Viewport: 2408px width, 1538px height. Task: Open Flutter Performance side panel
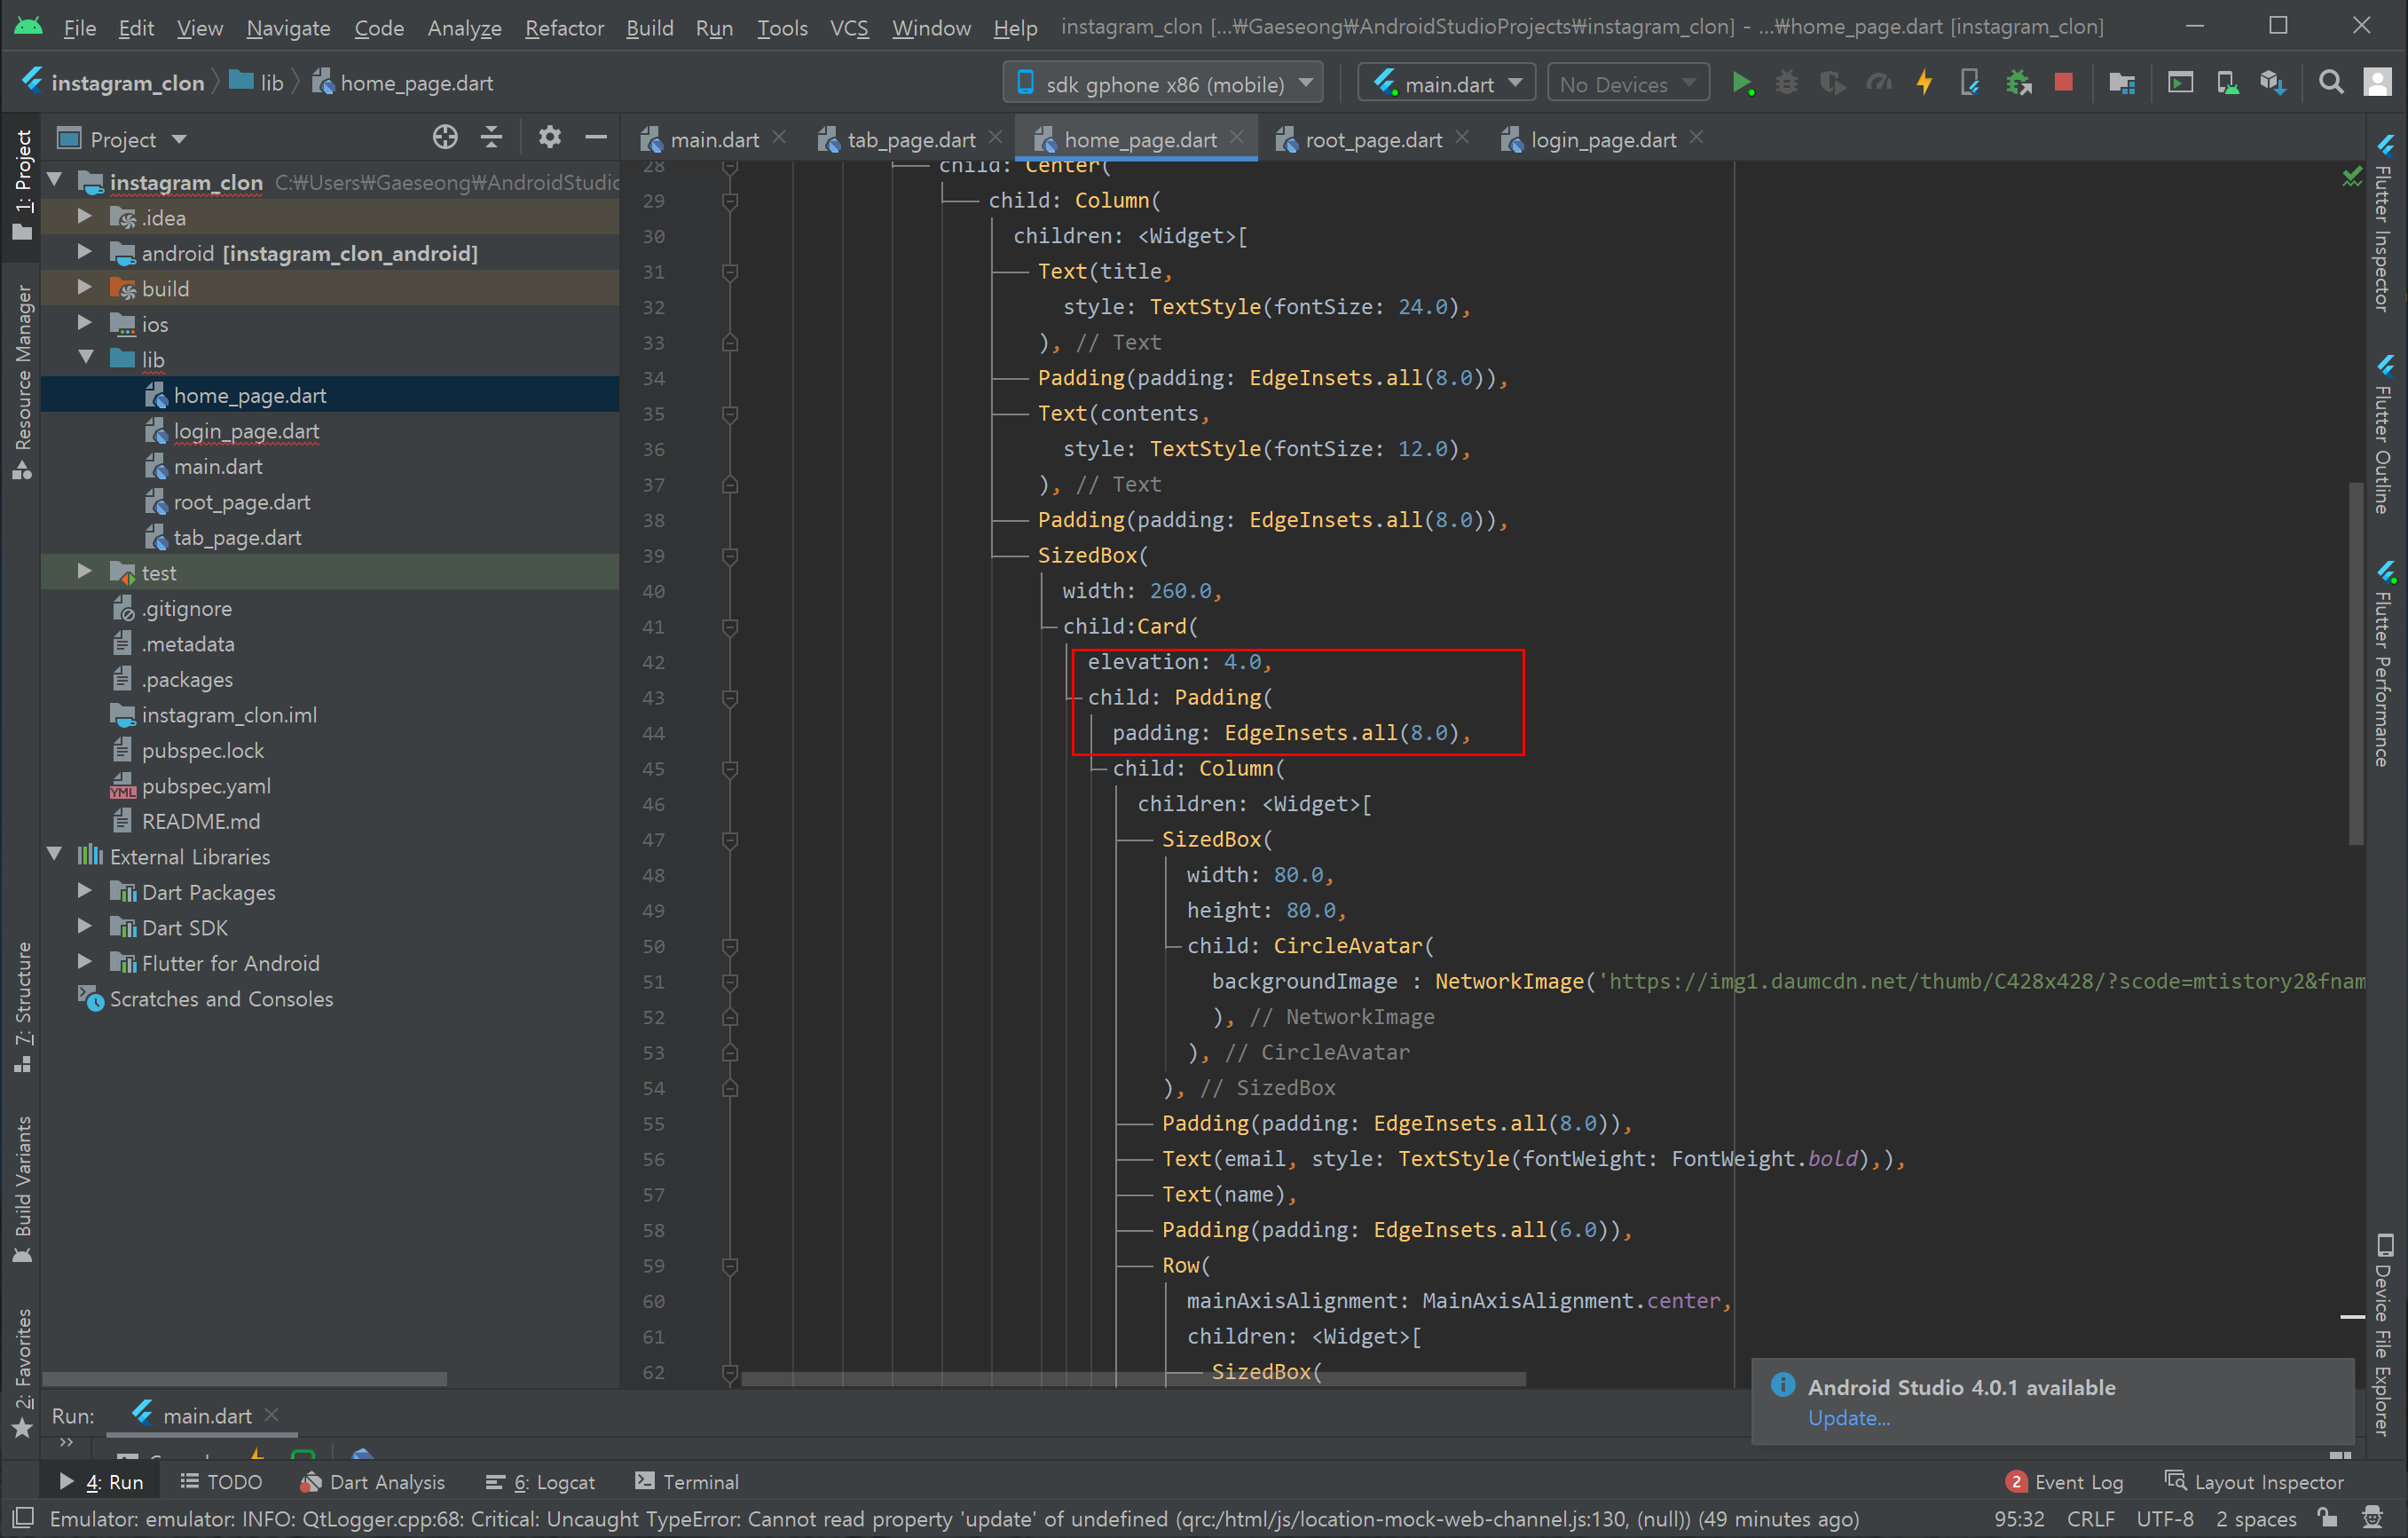2385,664
